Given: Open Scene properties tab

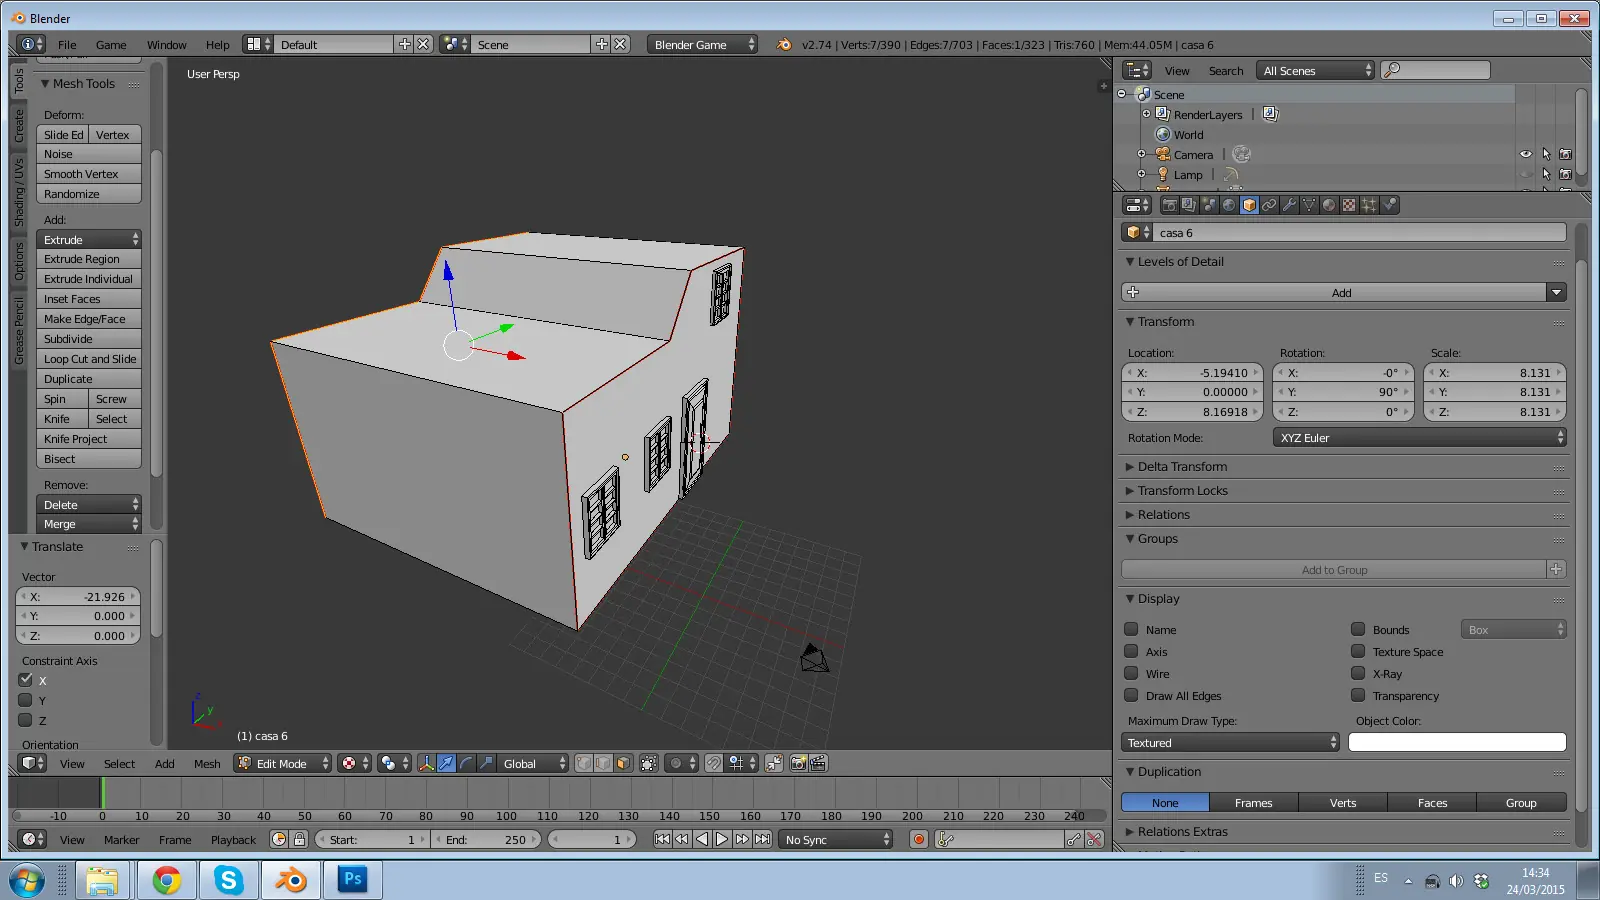Looking at the screenshot, I should [x=1209, y=205].
